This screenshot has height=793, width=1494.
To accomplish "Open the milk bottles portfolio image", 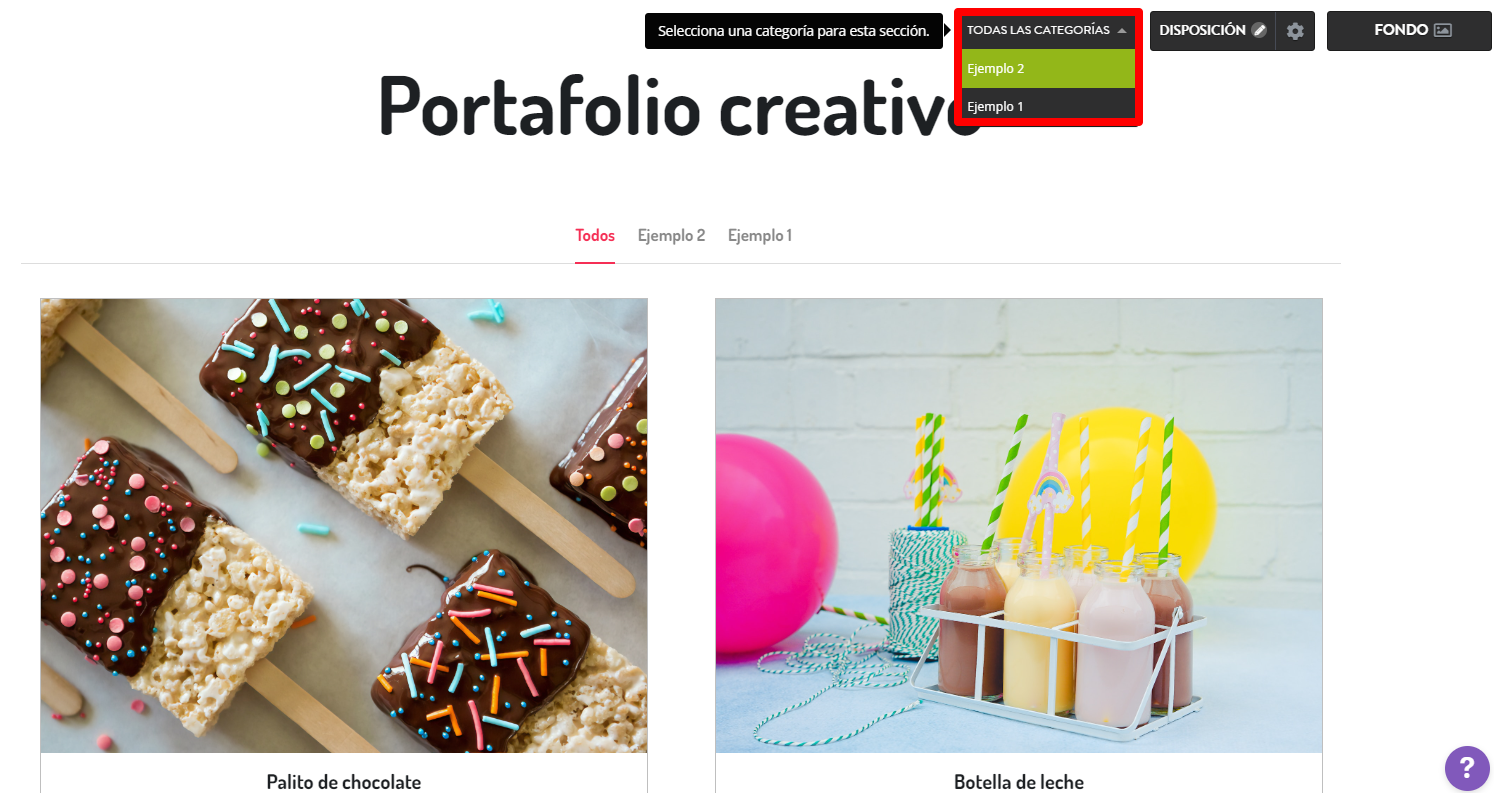I will [x=1018, y=525].
